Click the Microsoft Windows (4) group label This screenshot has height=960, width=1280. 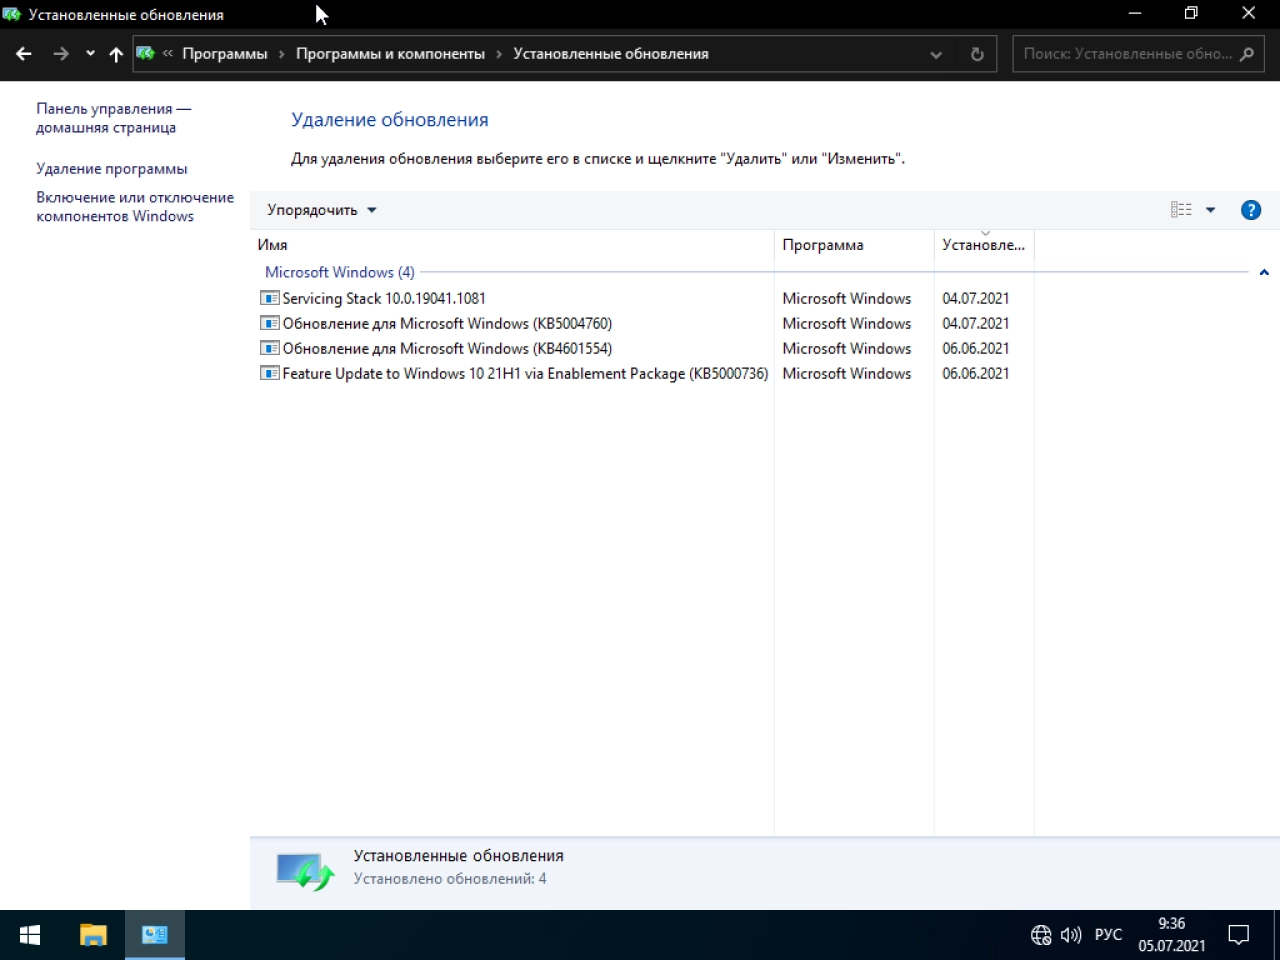point(340,272)
